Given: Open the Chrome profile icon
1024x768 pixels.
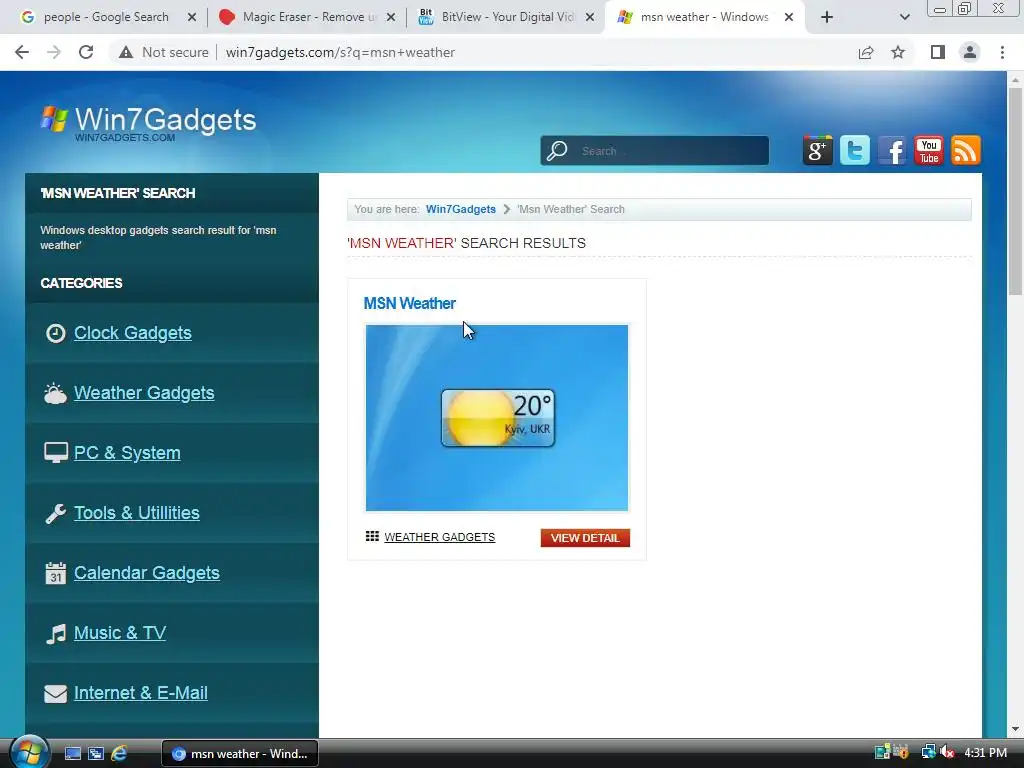Looking at the screenshot, I should point(970,52).
